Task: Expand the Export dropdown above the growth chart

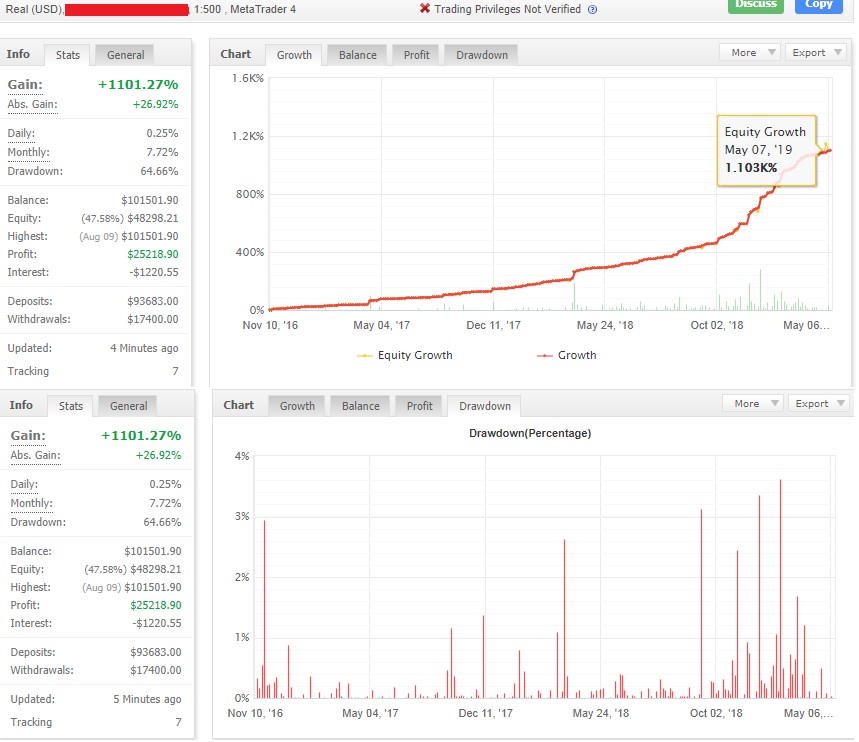Action: point(816,53)
